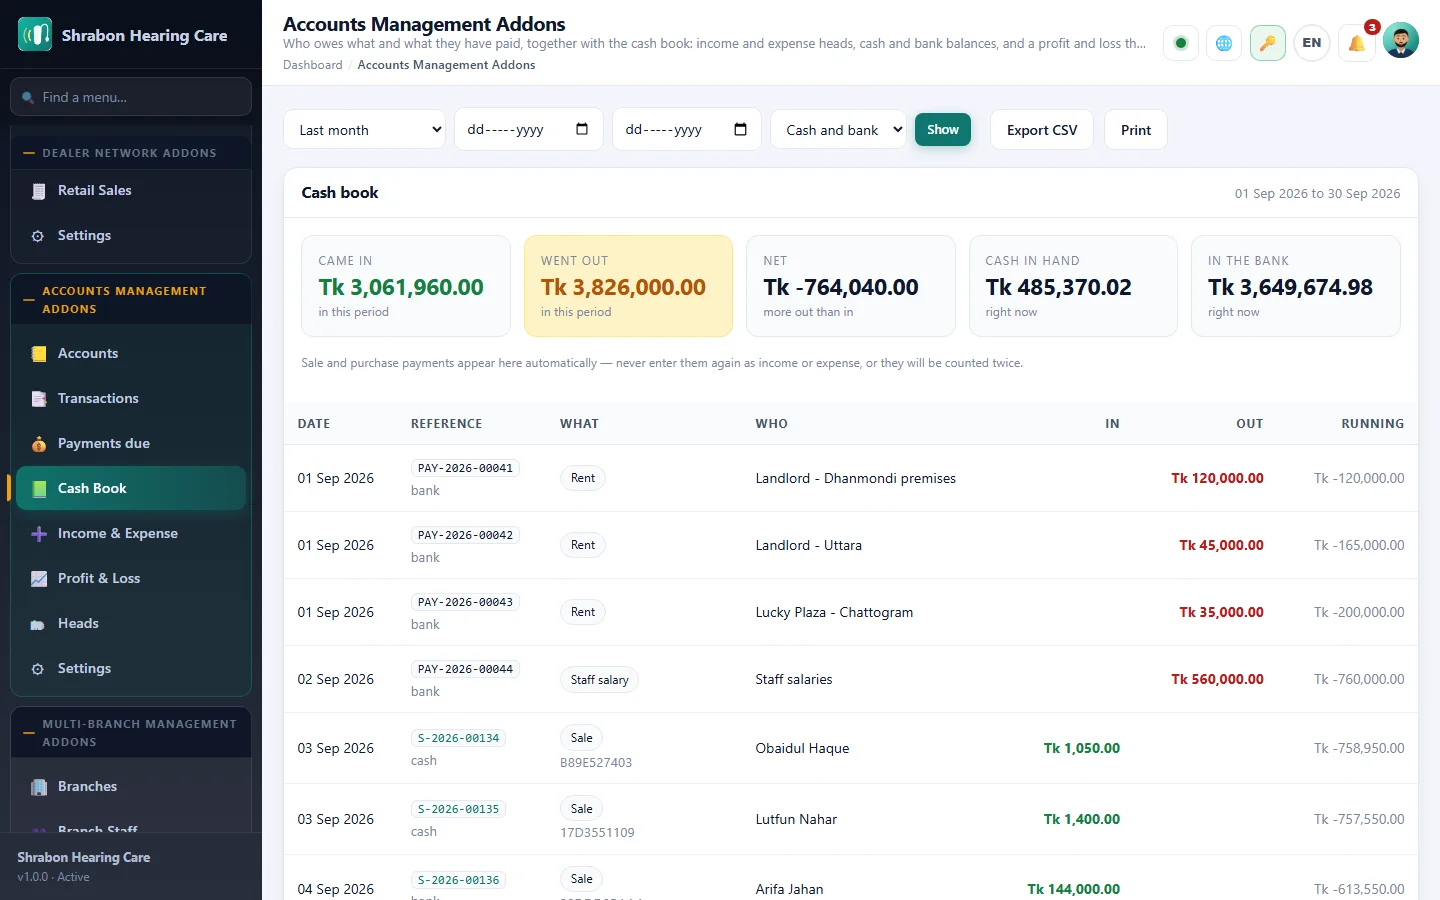Open the Income & Expense plus icon
Screen dimensions: 1440x900
click(x=39, y=533)
